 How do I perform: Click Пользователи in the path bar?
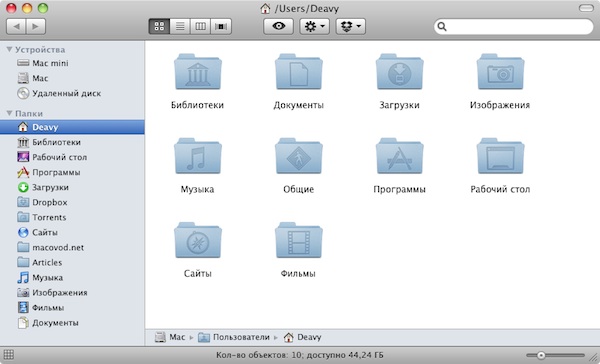pos(234,337)
